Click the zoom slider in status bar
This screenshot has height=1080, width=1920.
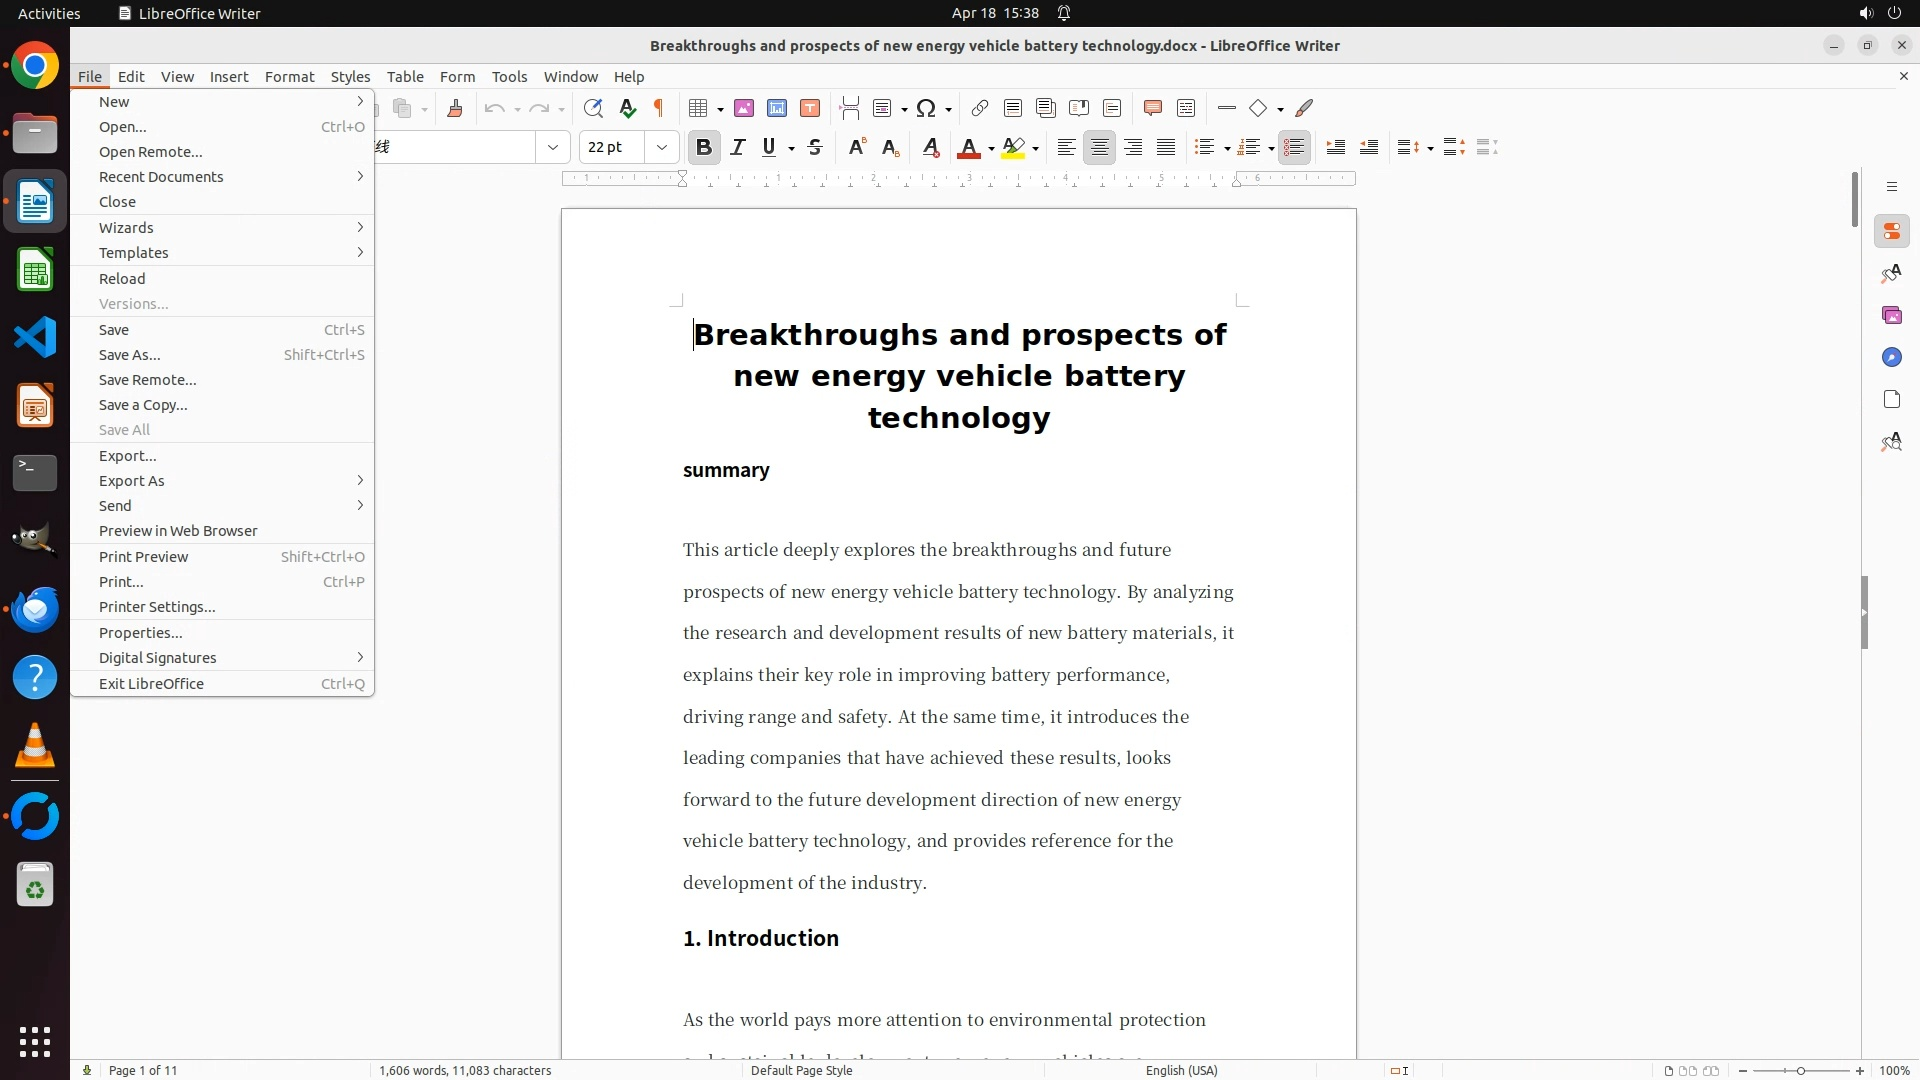tap(1800, 1070)
